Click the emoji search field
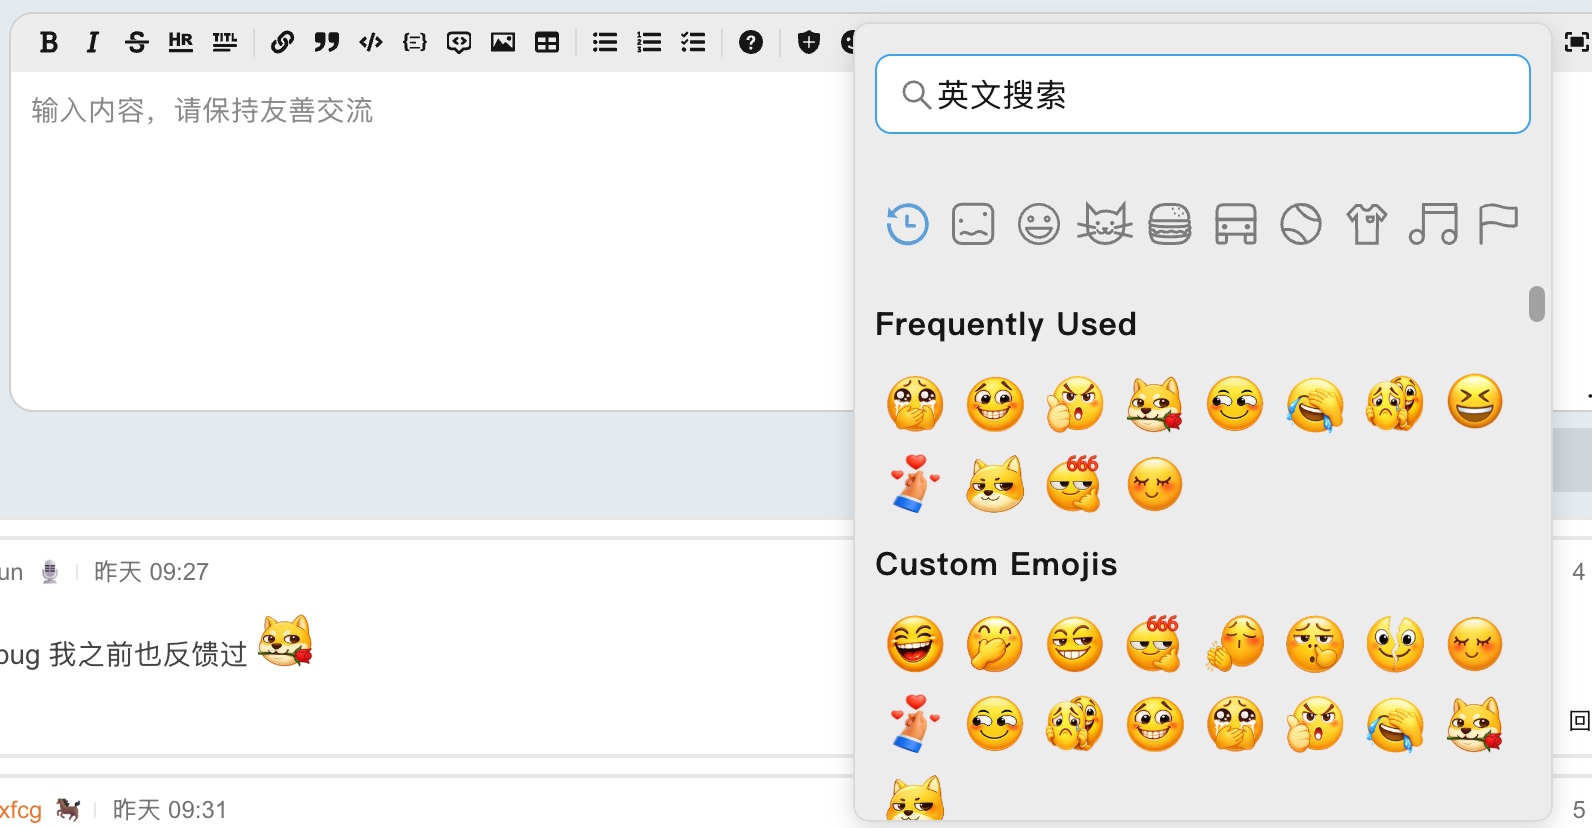This screenshot has height=828, width=1592. point(1202,95)
